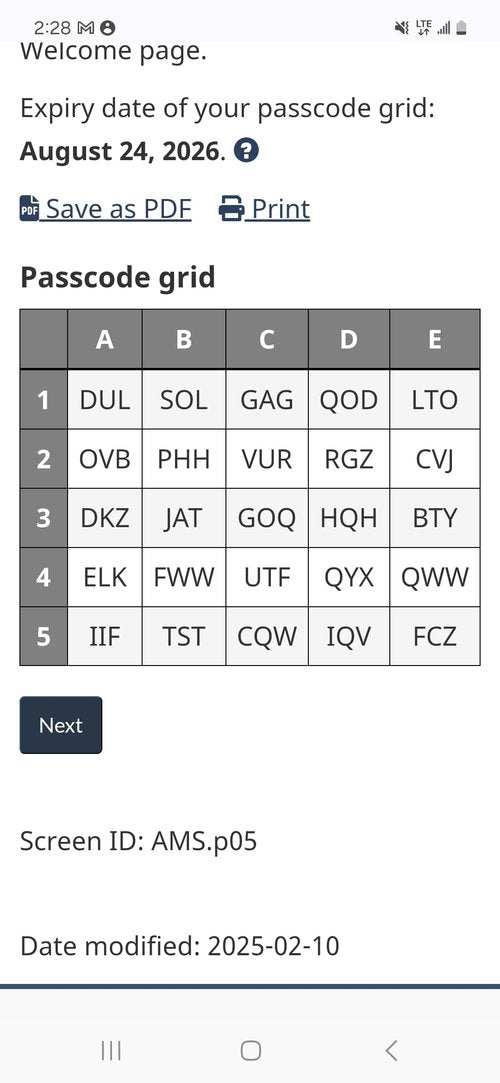Viewport: 500px width, 1083px height.
Task: Select passcode cell DUL in grid
Action: pyautogui.click(x=105, y=400)
